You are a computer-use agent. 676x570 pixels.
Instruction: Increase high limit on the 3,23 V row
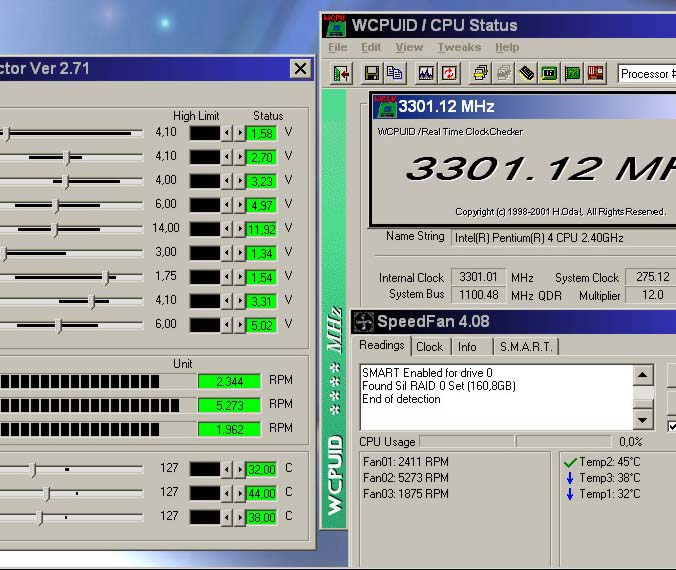coord(240,182)
